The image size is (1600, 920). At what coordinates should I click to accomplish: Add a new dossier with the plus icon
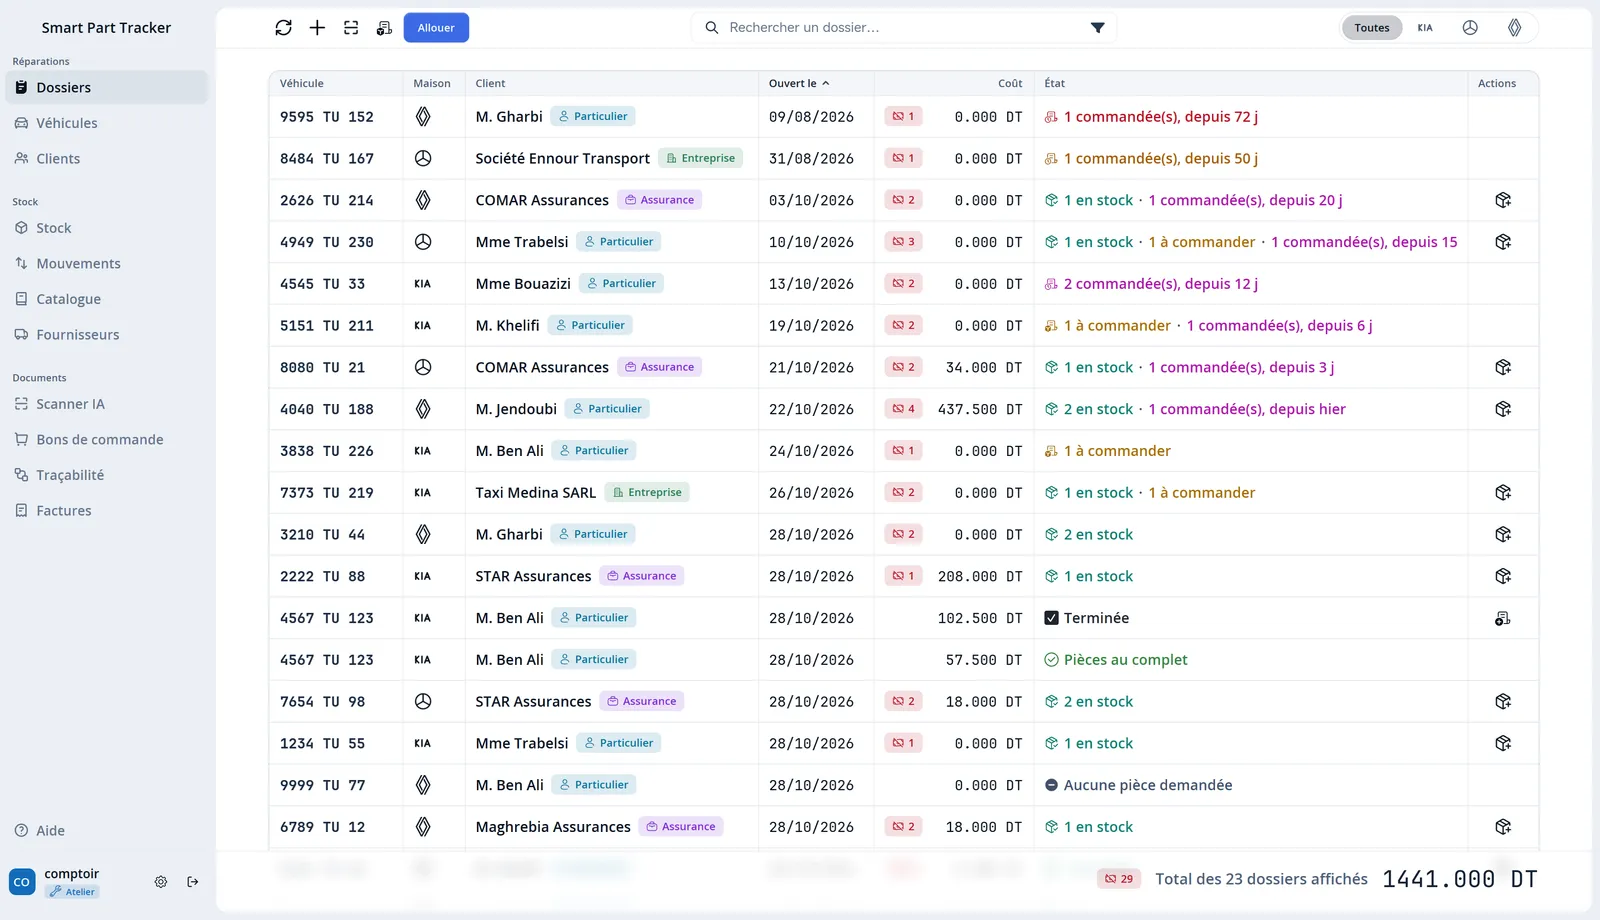click(317, 28)
